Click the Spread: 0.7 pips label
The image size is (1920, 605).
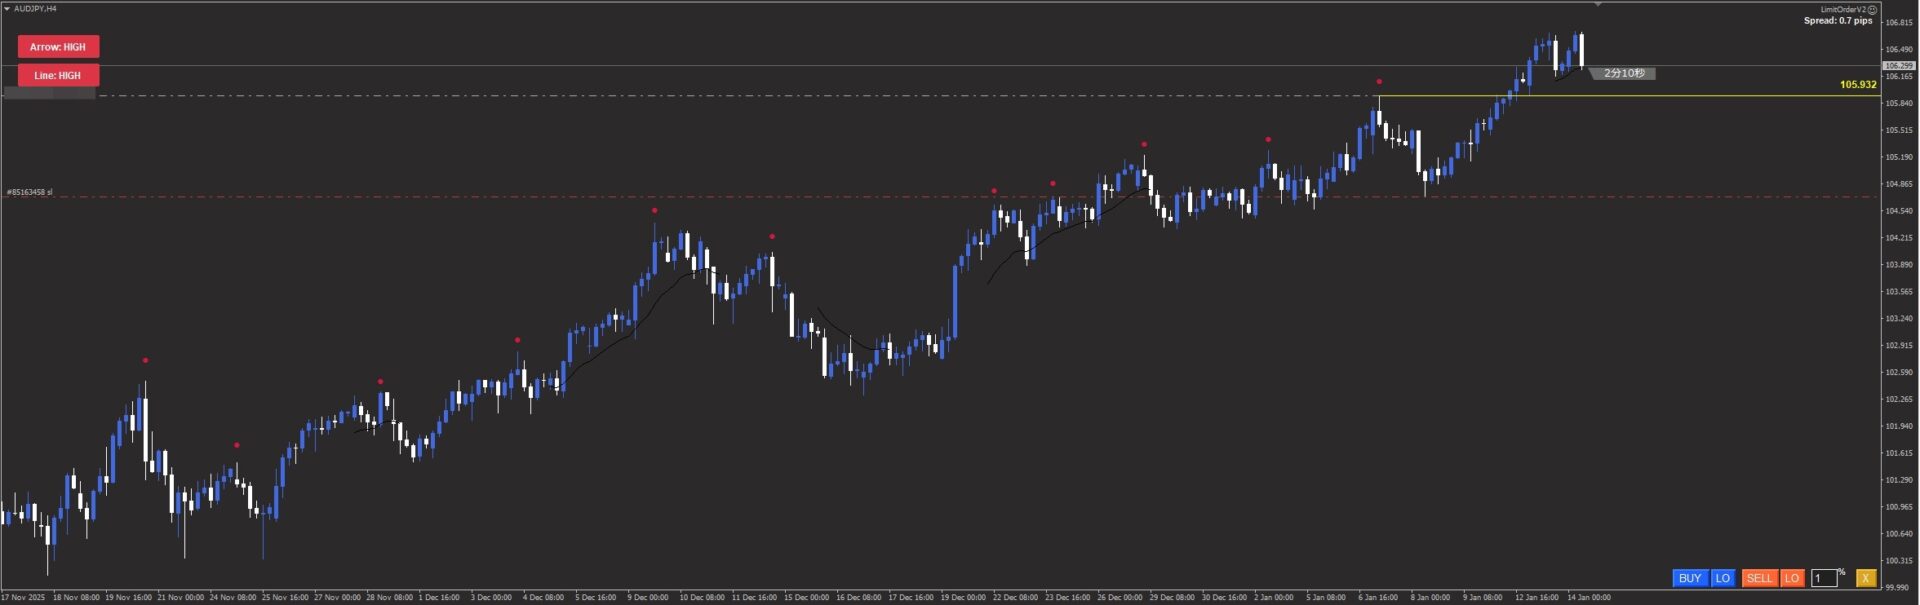coord(1837,21)
